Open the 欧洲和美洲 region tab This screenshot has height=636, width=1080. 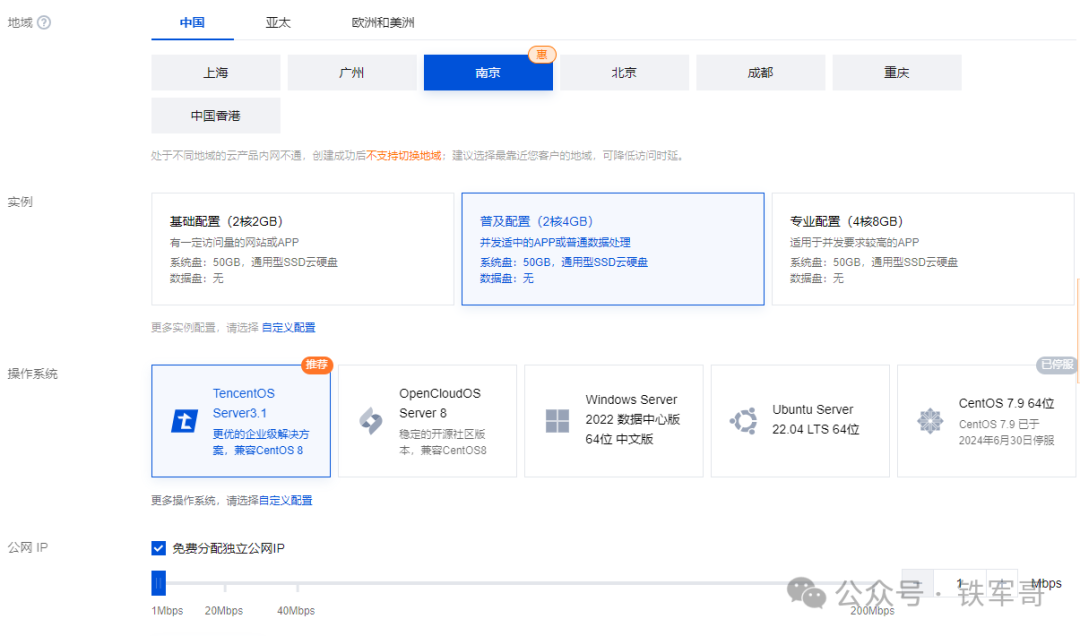pos(383,23)
